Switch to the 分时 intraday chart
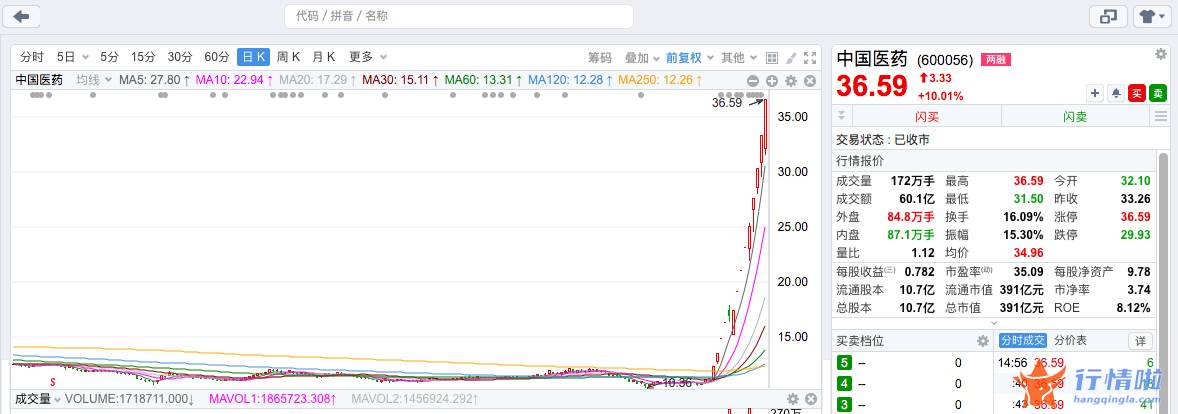 tap(32, 57)
